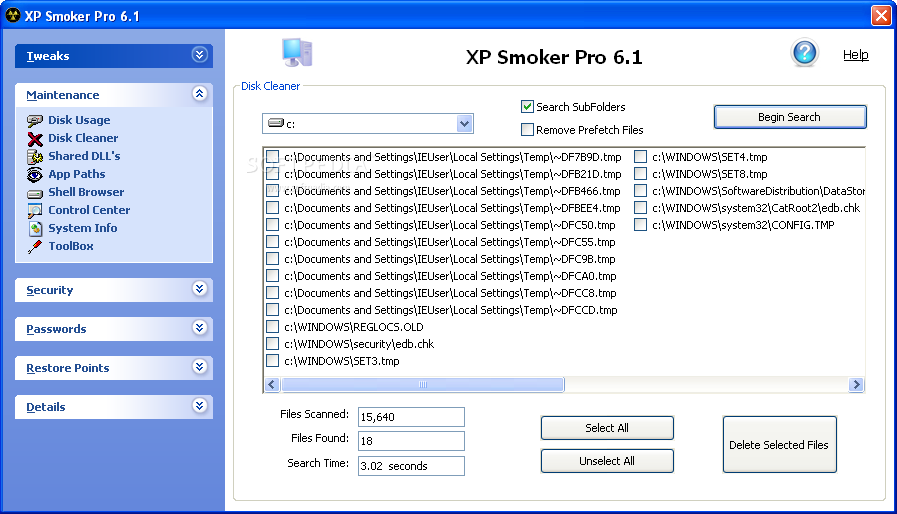
Task: Click the Passwords header label
Action: pyautogui.click(x=56, y=329)
